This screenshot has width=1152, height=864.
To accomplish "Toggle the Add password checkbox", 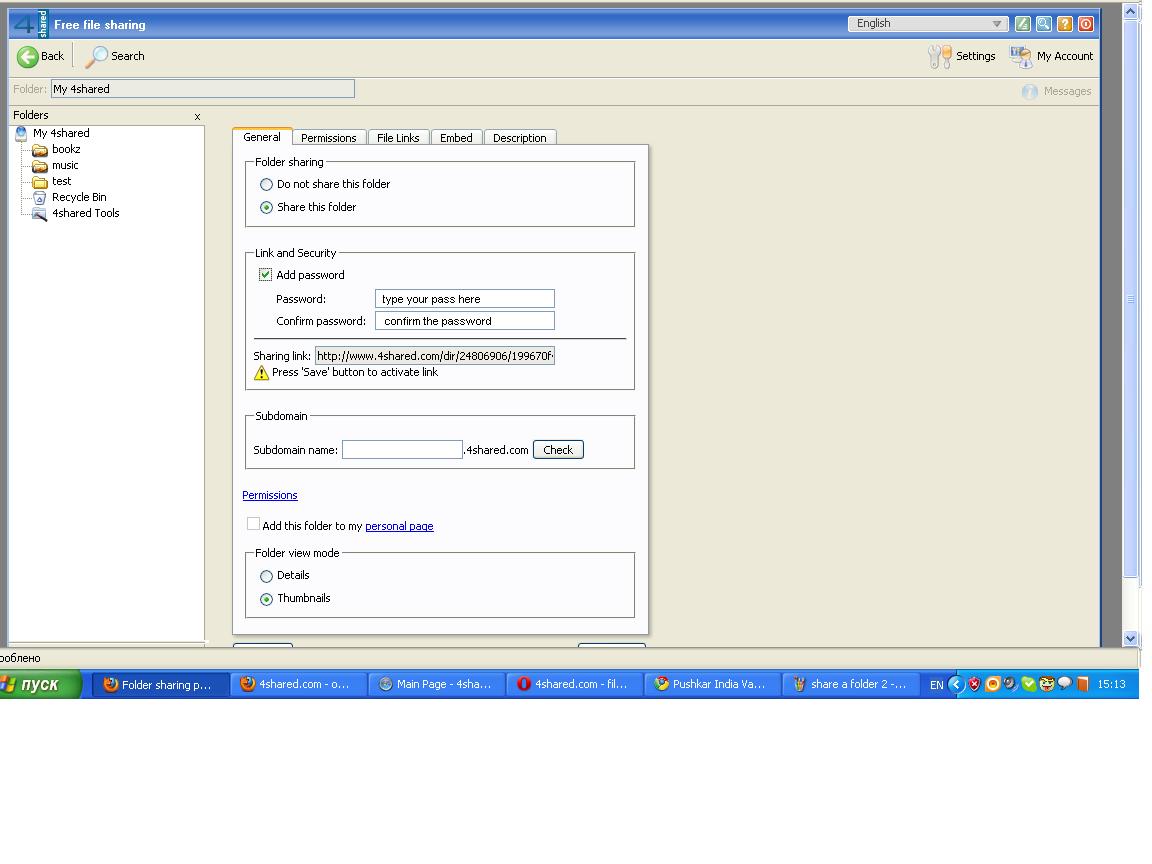I will click(265, 275).
